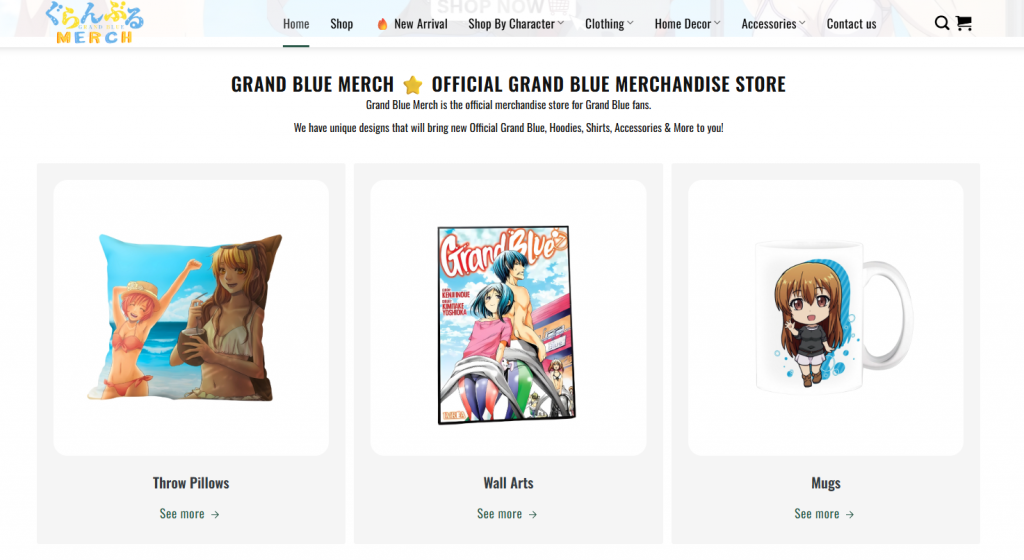The image size is (1024, 560).
Task: Open the Shop menu item
Action: click(x=342, y=23)
